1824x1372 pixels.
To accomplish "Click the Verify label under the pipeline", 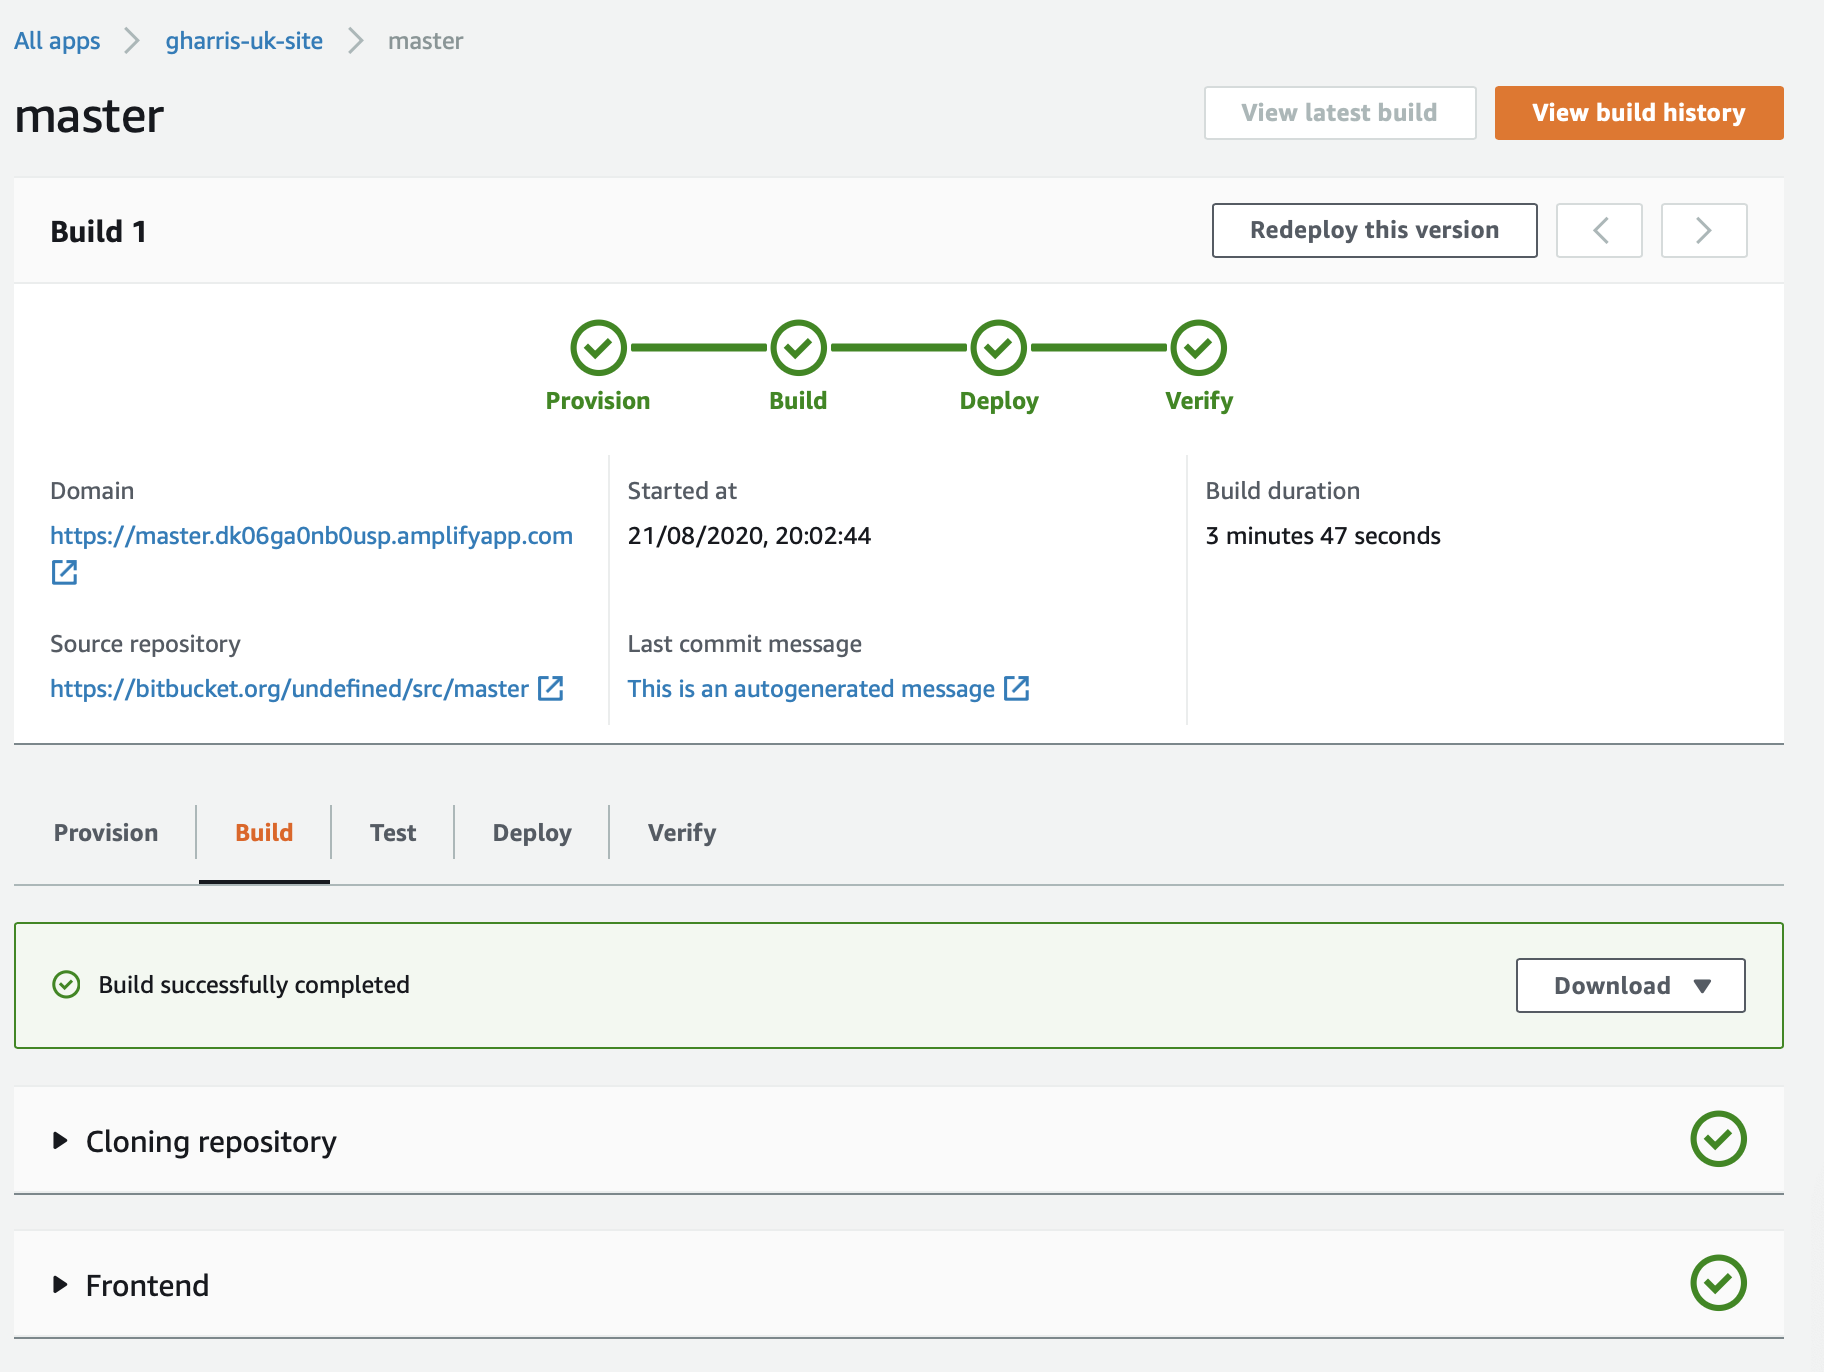I will click(1199, 401).
